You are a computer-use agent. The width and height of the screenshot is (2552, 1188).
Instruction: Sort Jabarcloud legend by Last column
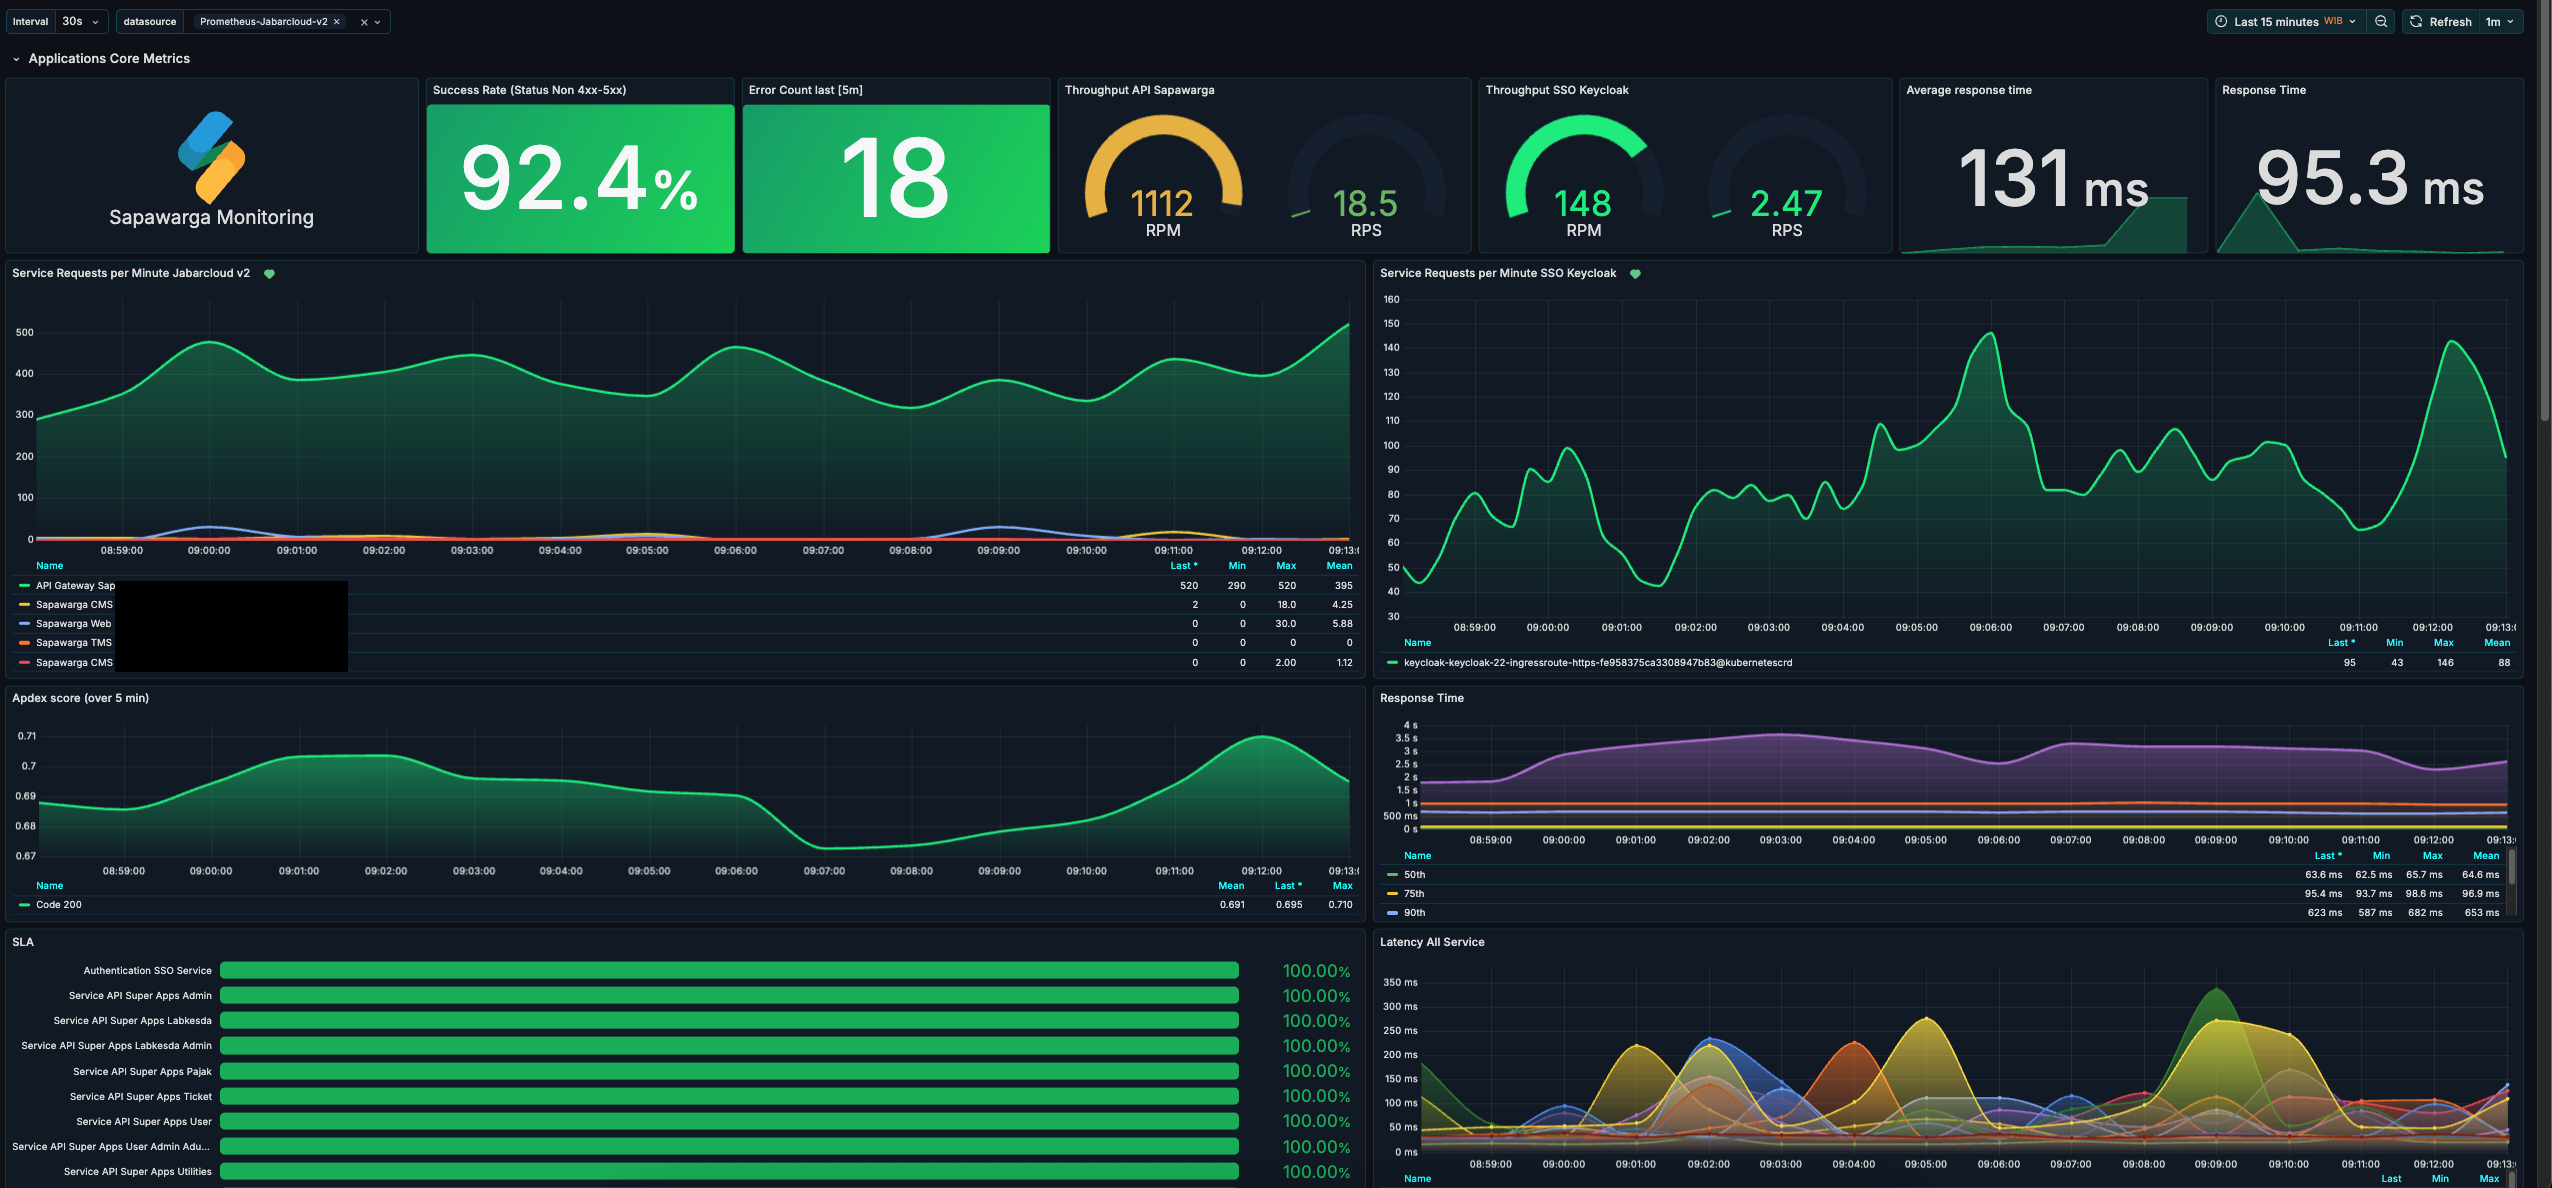click(x=1183, y=566)
